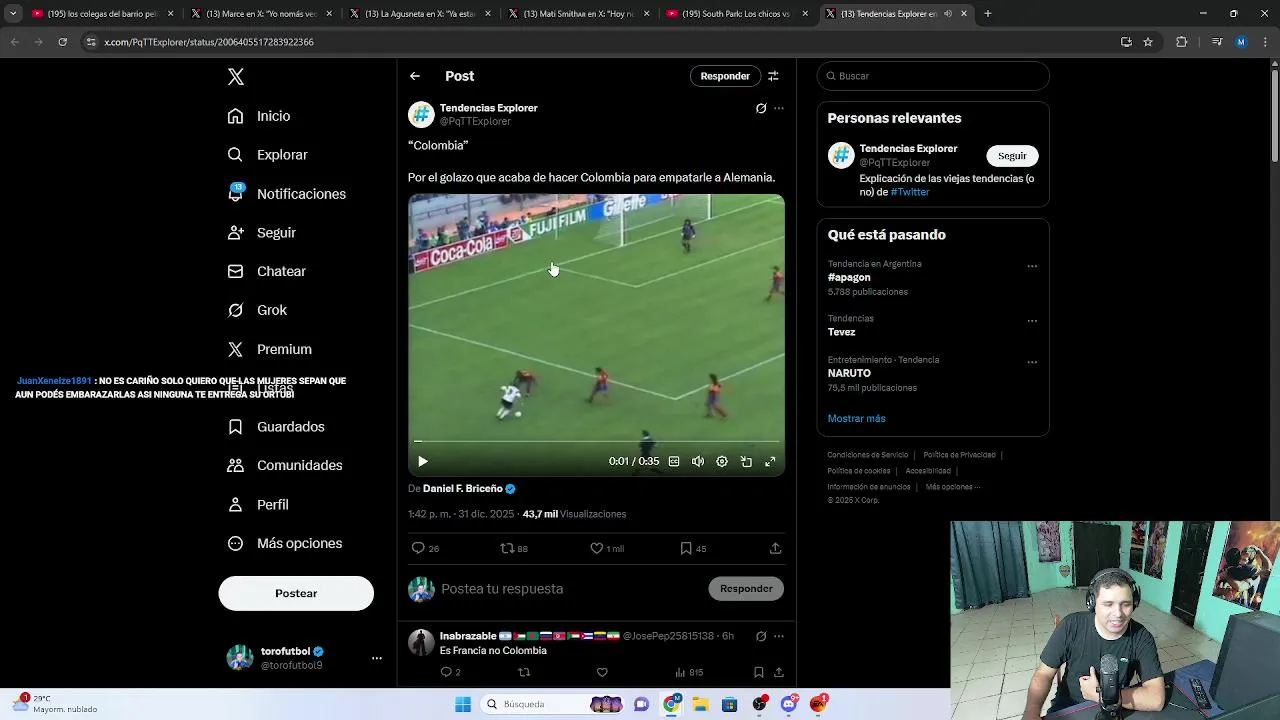Share the Inabrazable comment
Viewport: 1280px width, 720px height.
[778, 673]
